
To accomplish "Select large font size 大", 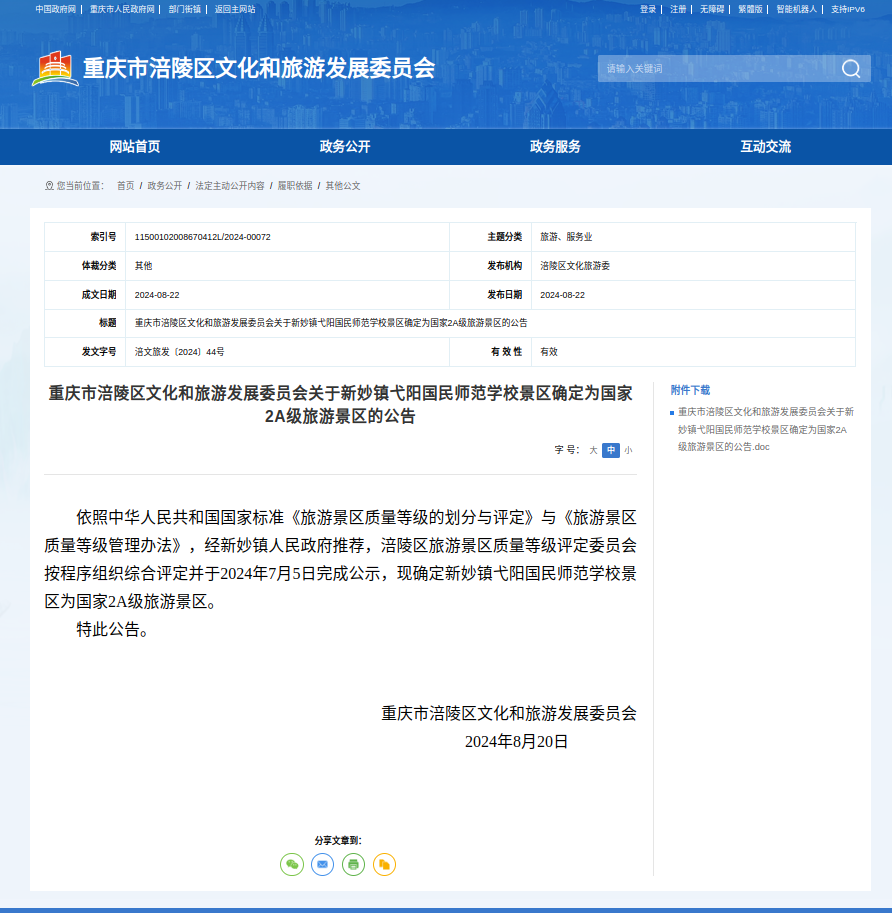I will tap(592, 450).
